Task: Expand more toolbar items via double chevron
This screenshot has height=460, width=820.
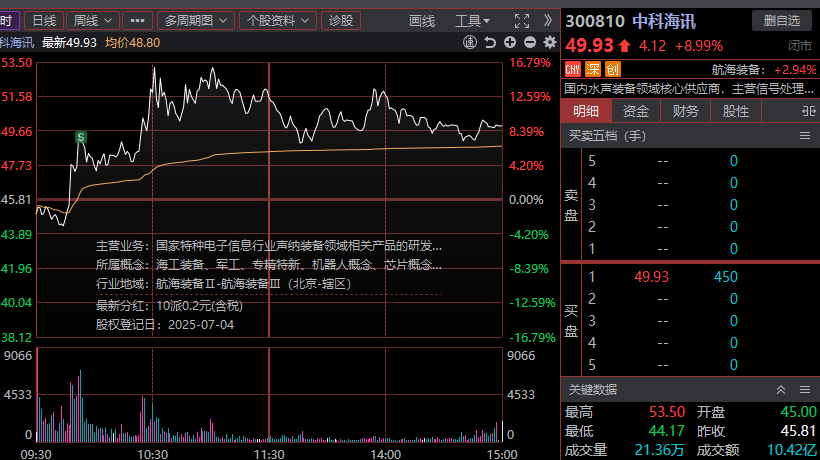Action: (548, 20)
